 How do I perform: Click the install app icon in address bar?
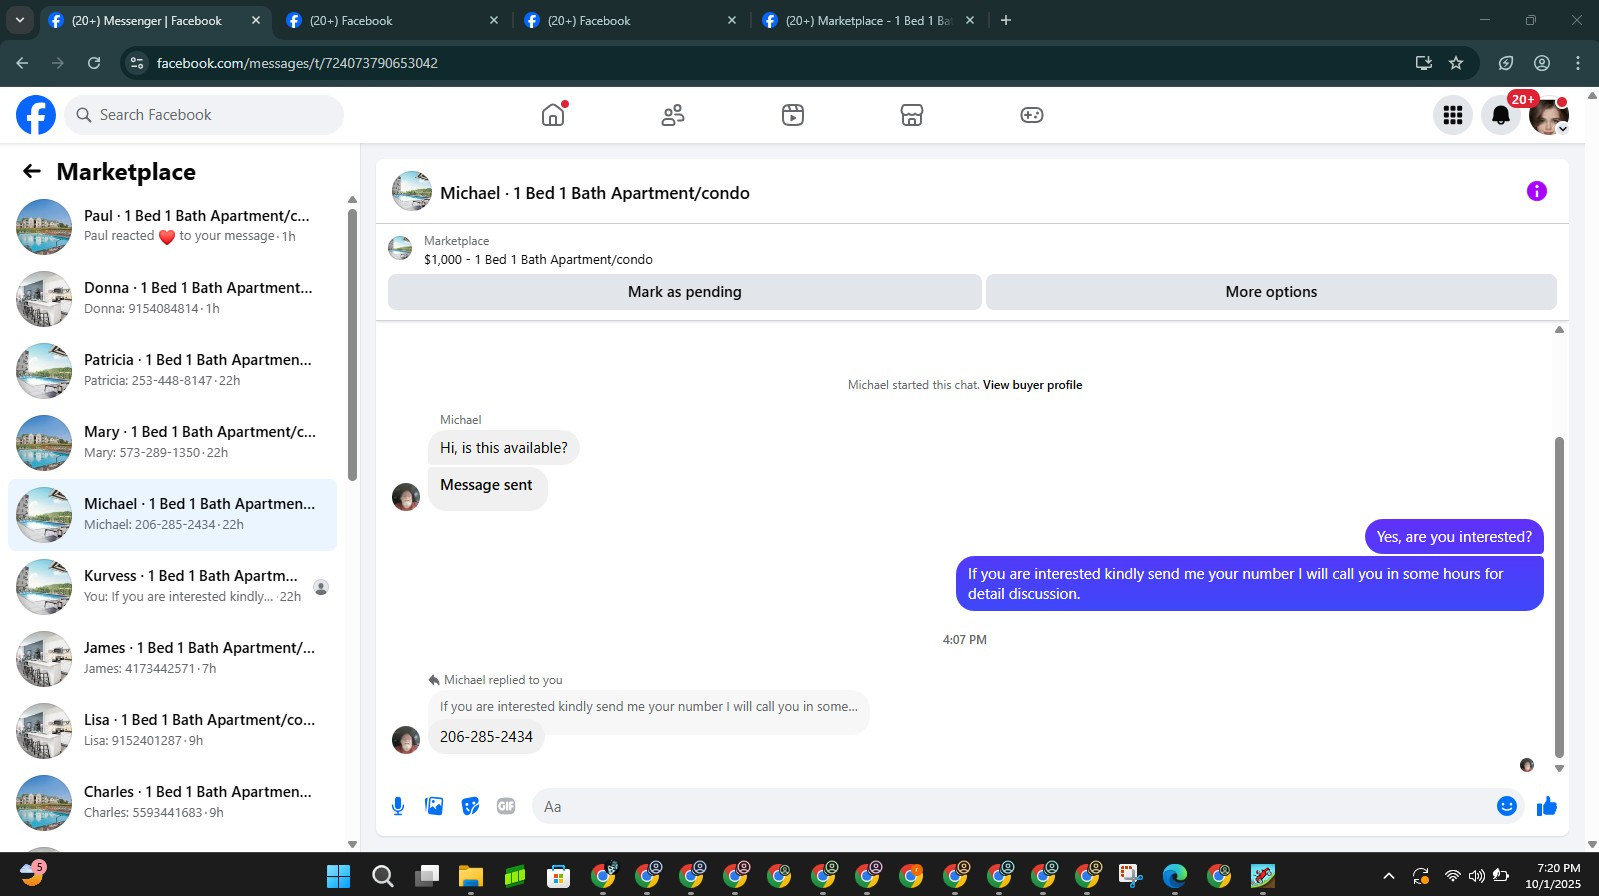click(x=1424, y=63)
